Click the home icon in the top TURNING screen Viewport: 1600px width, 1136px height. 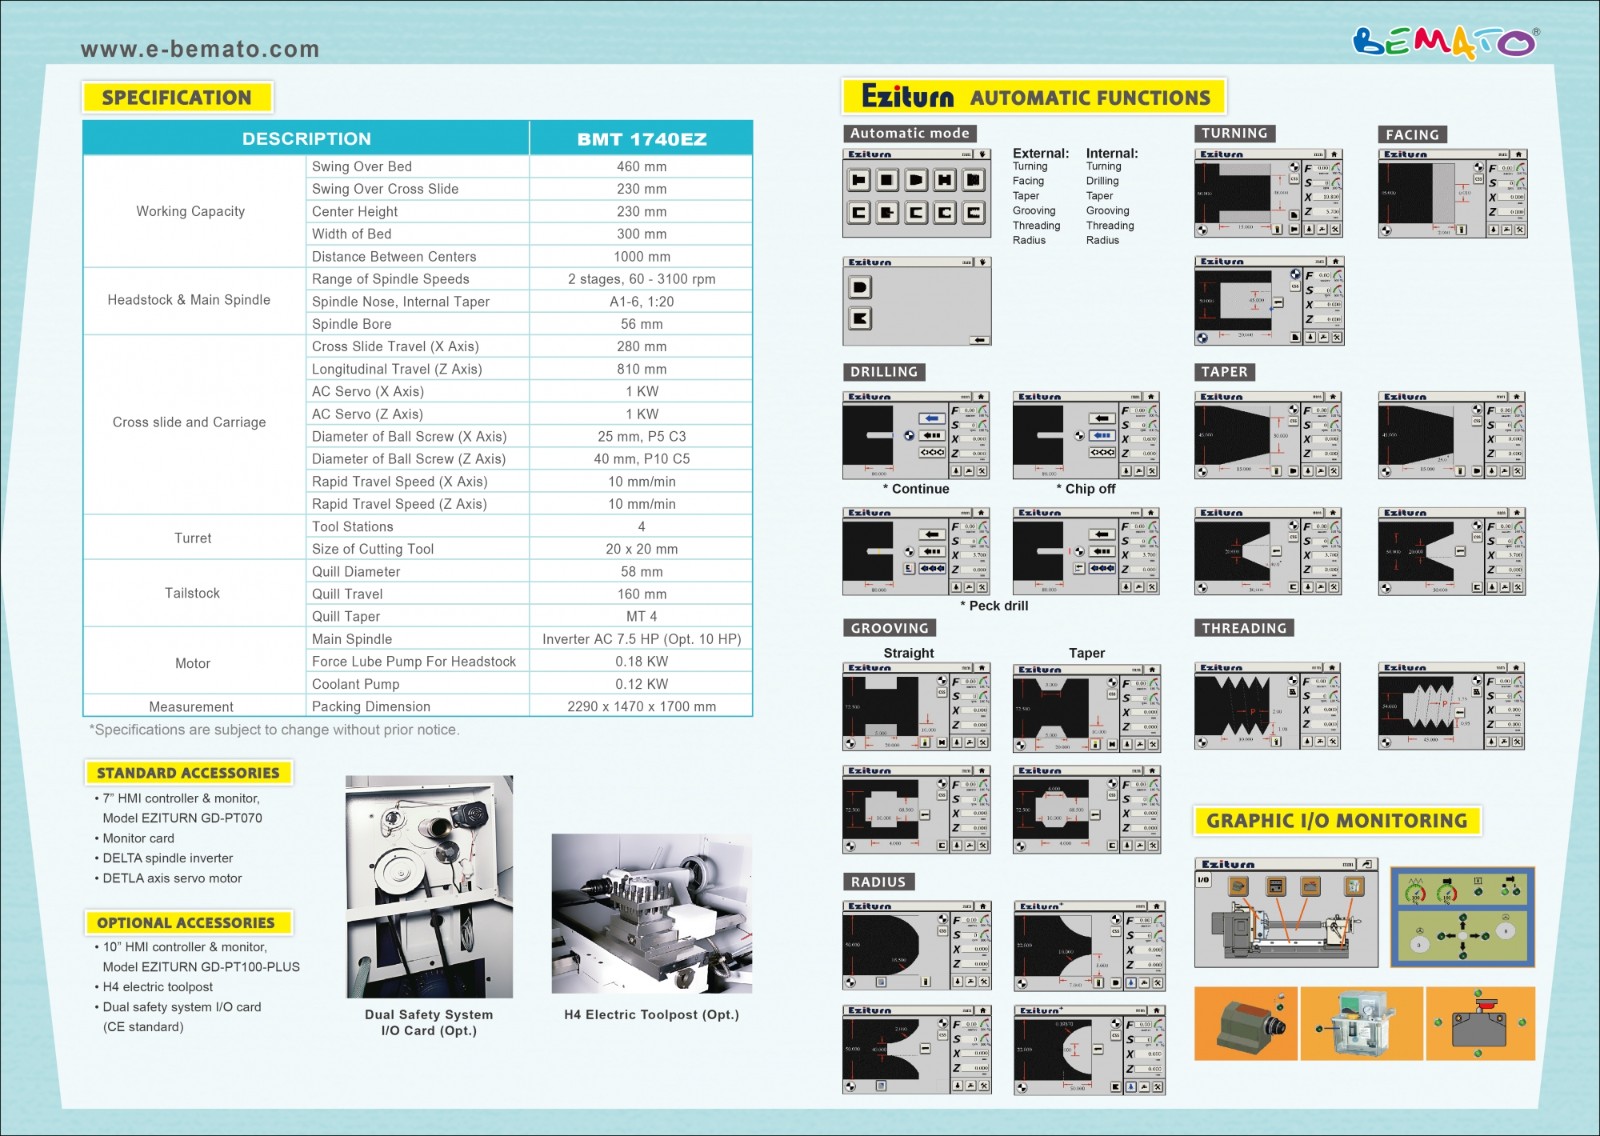(1336, 154)
